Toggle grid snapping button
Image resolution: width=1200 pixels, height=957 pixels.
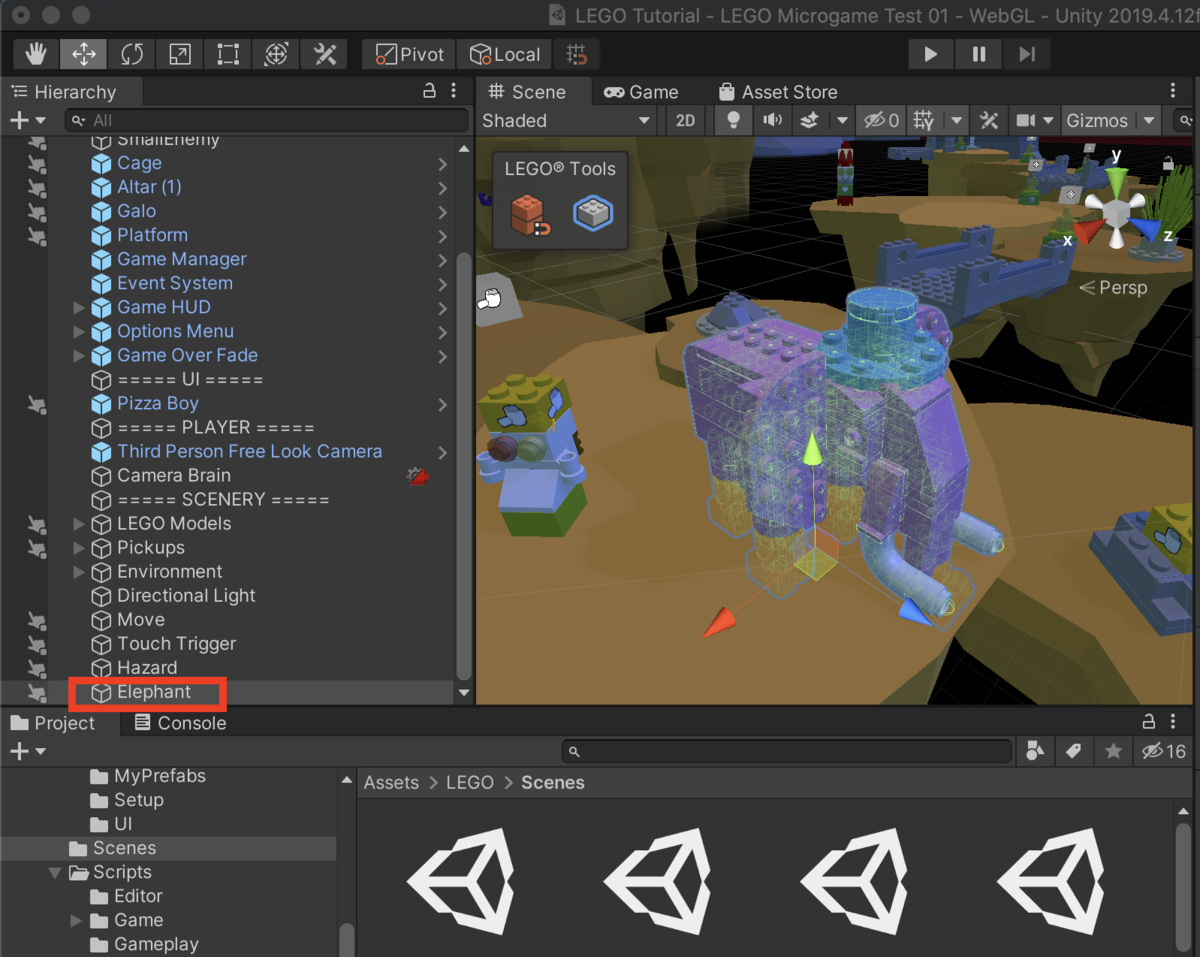(x=577, y=54)
